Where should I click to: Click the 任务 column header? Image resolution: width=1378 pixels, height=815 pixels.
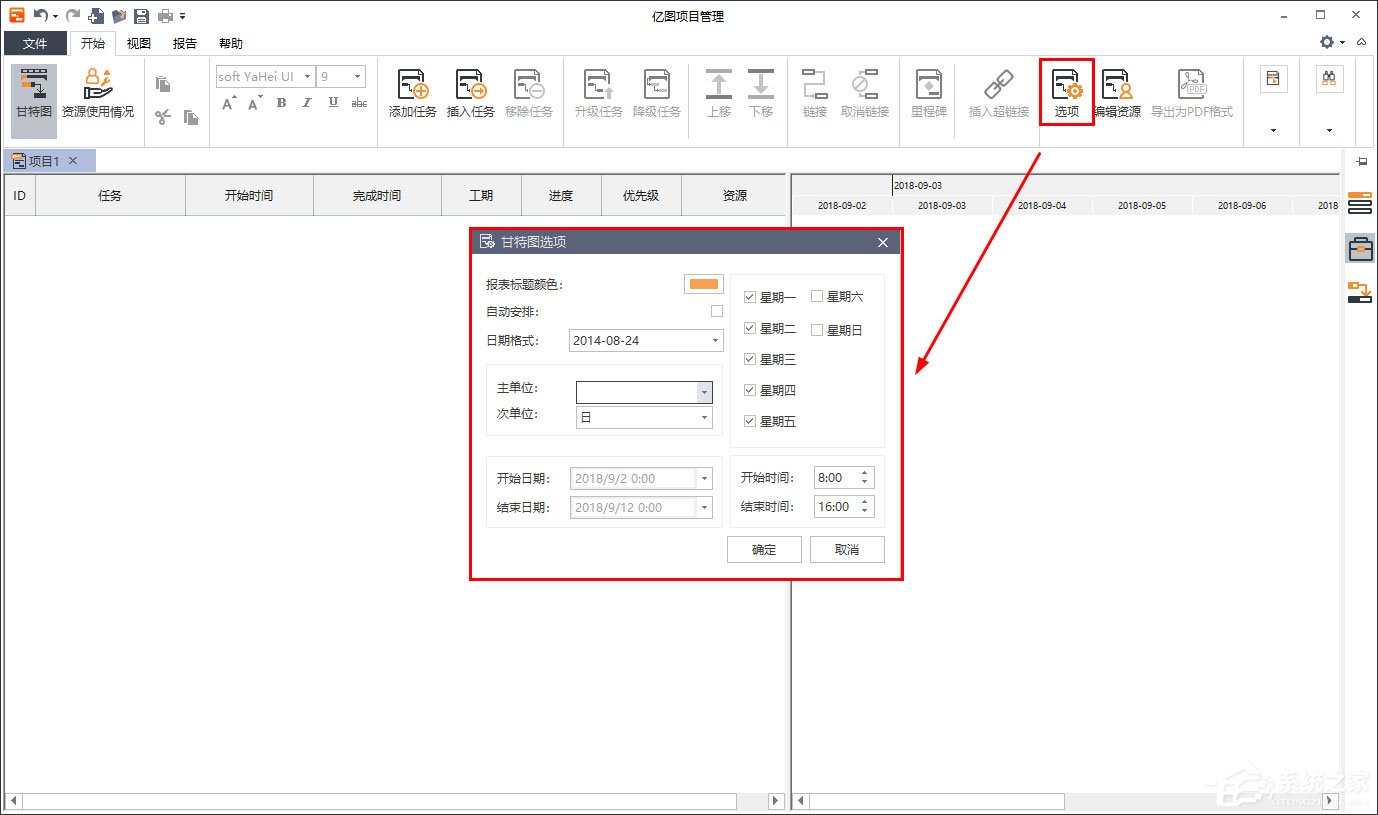click(110, 196)
